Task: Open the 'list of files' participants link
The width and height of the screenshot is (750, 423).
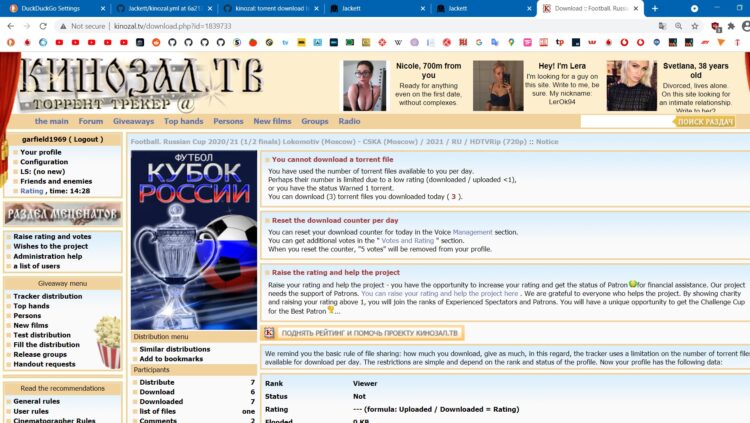Action: (157, 411)
